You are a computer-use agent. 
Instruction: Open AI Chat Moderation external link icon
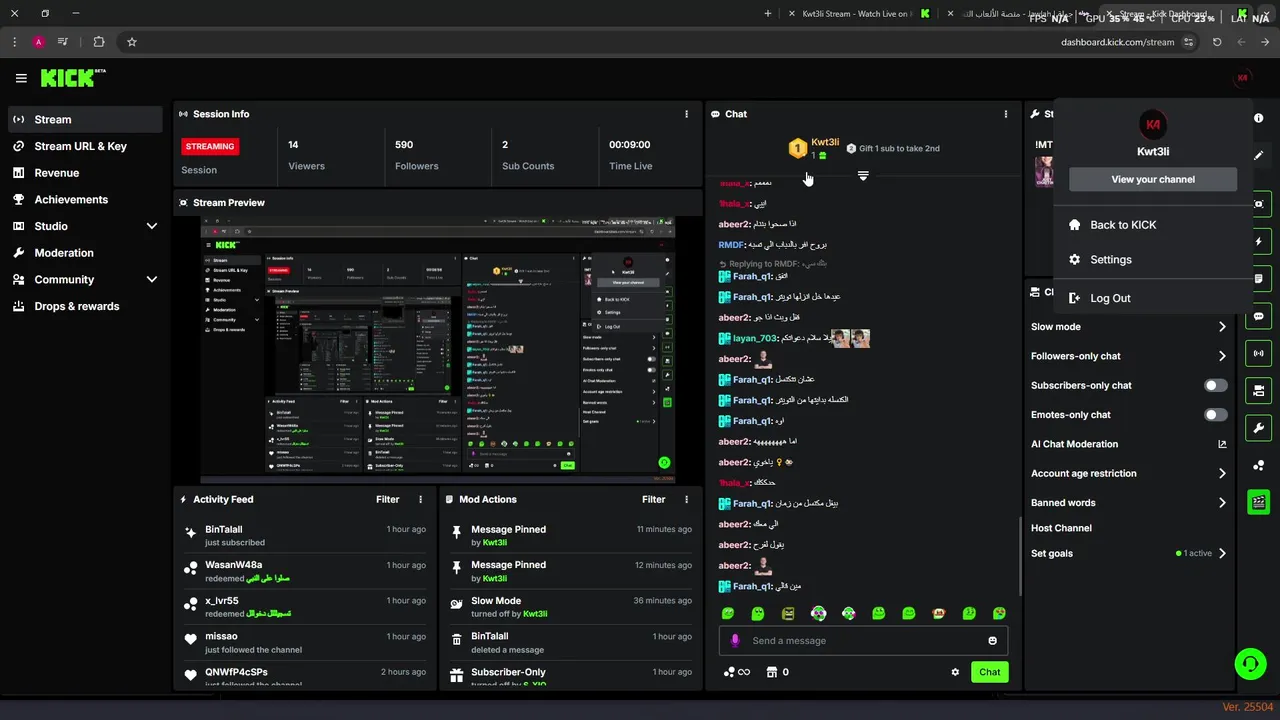coord(1222,444)
